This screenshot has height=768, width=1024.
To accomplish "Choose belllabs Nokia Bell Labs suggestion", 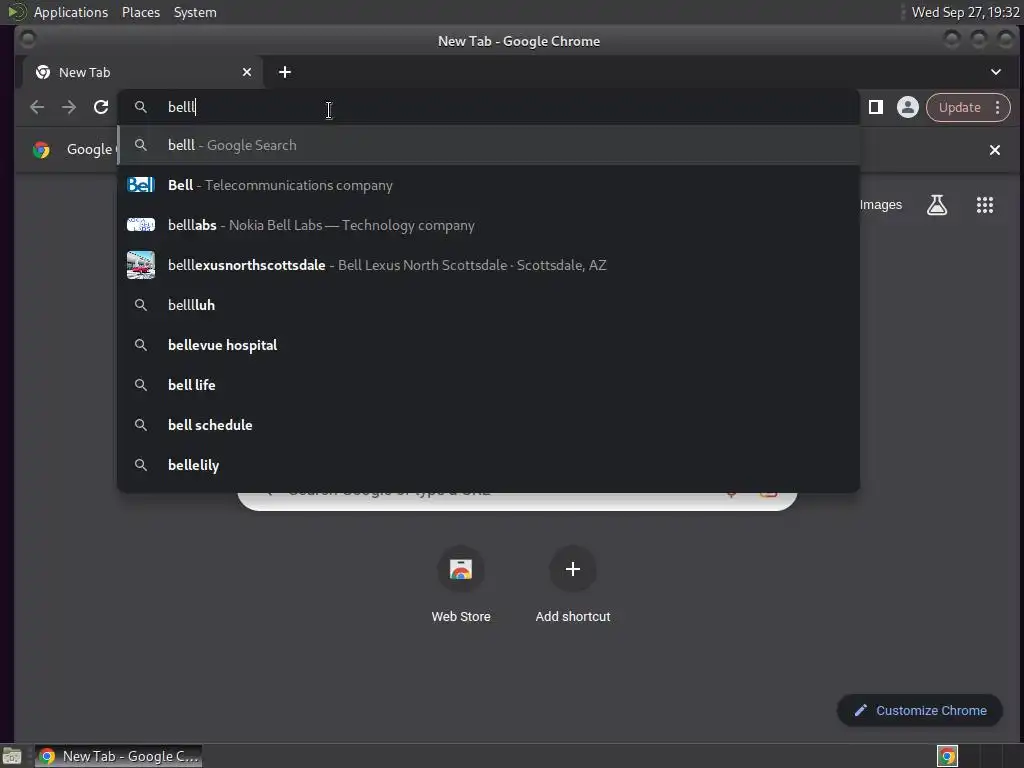I will pos(488,225).
